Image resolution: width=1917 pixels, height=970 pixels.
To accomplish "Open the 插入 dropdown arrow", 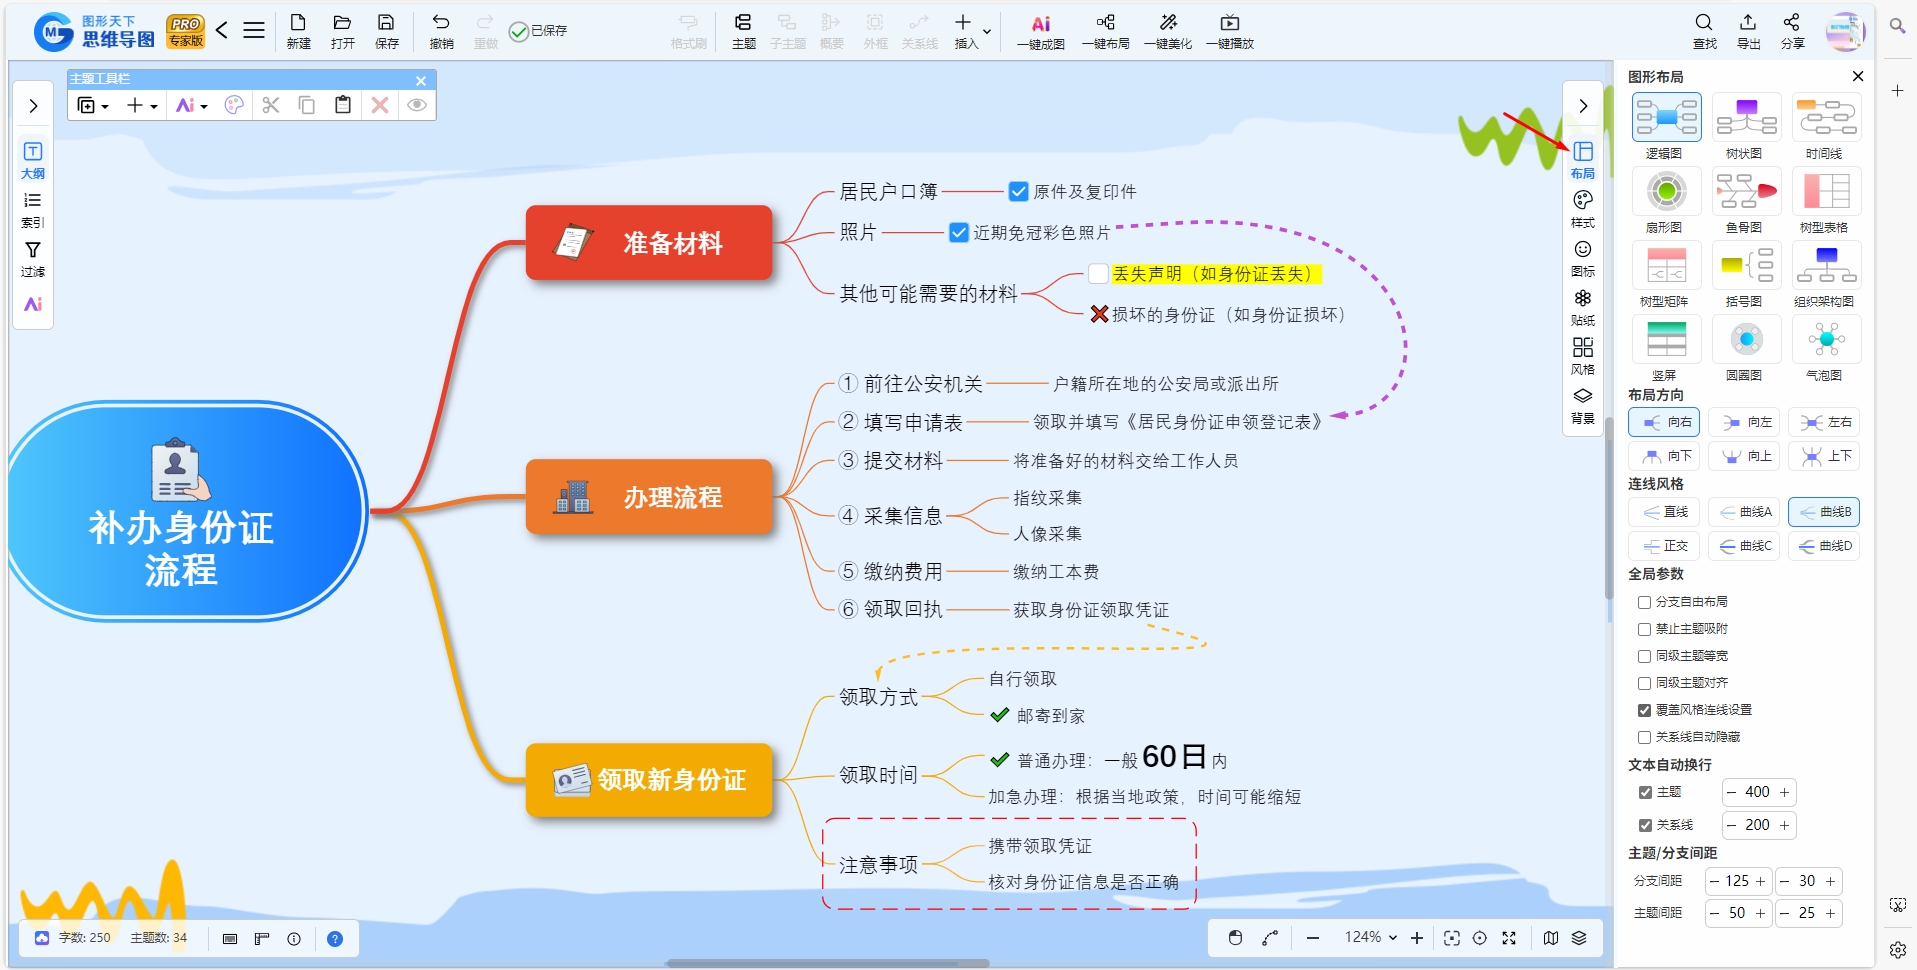I will click(x=987, y=31).
